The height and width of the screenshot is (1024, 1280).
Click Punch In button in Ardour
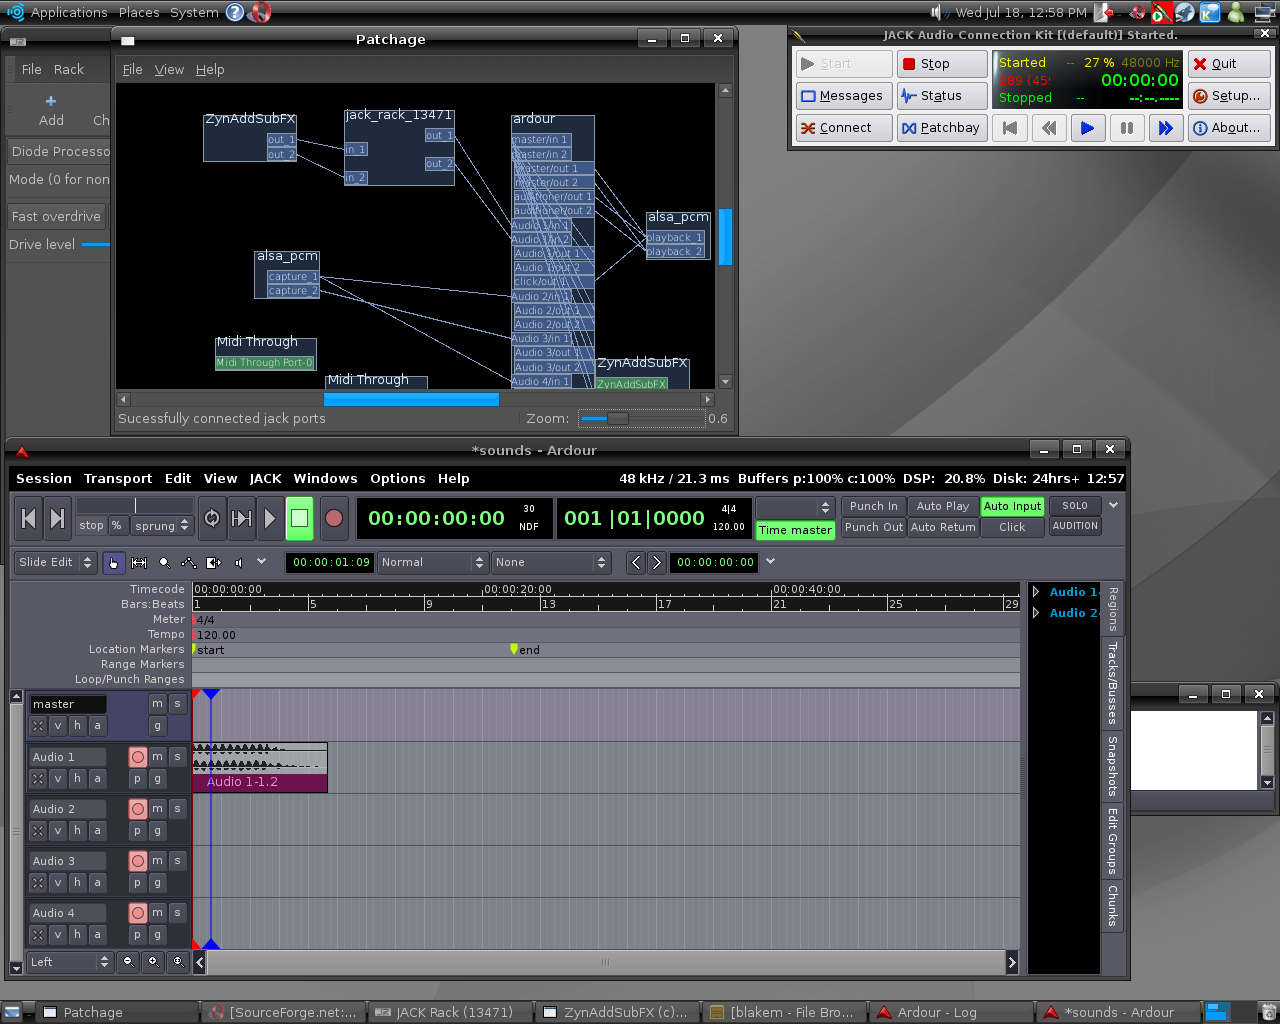pos(874,507)
